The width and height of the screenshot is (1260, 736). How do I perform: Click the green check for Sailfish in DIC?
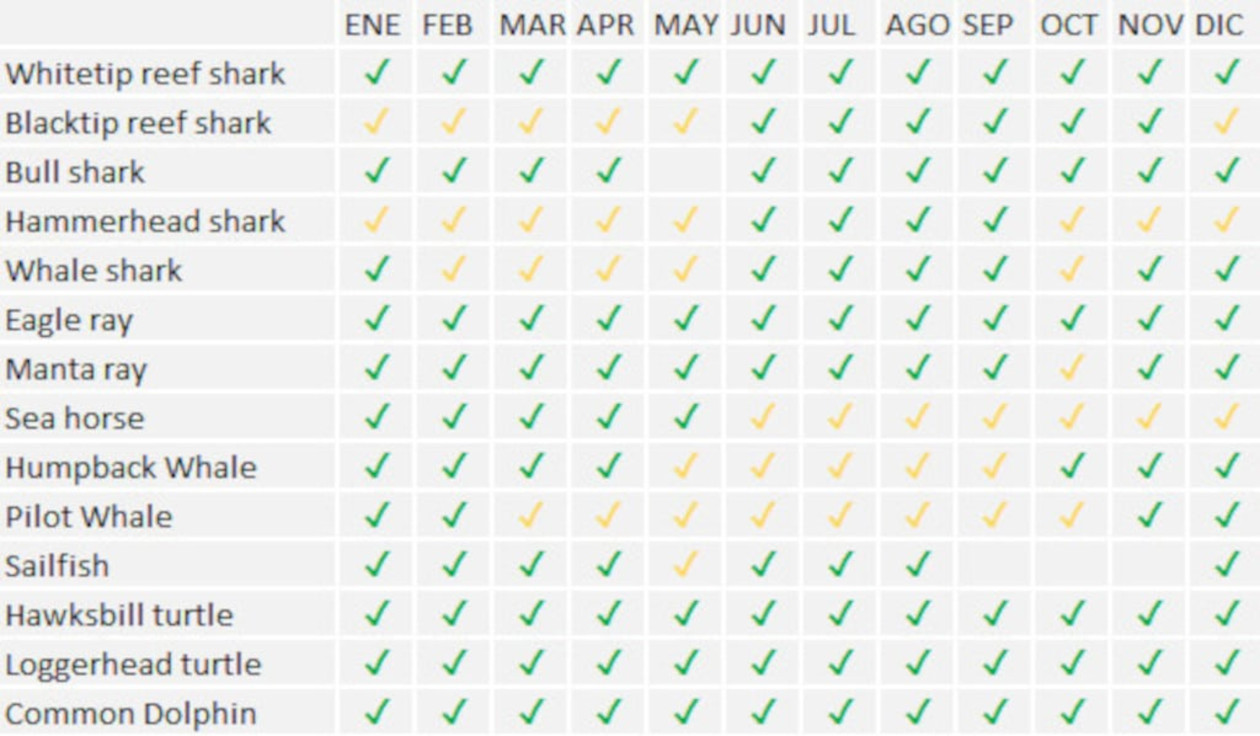click(1226, 564)
